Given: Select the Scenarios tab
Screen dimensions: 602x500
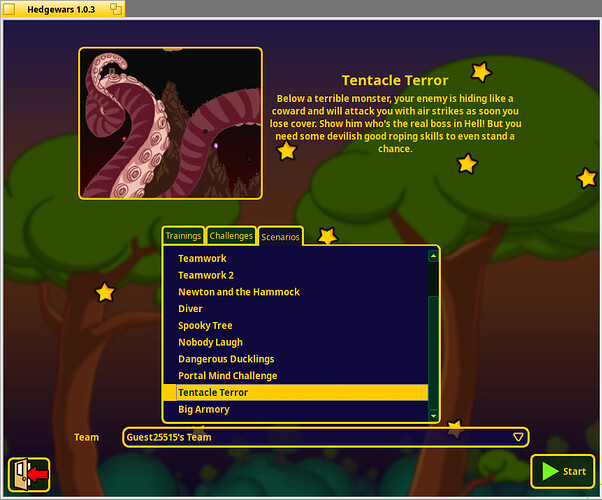Looking at the screenshot, I should (280, 237).
